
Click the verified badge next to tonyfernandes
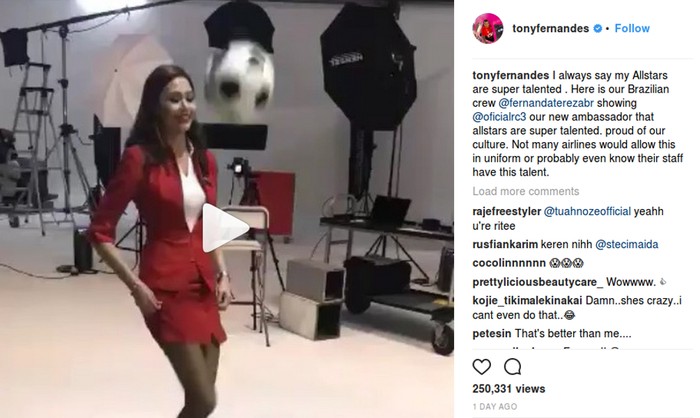(x=597, y=29)
